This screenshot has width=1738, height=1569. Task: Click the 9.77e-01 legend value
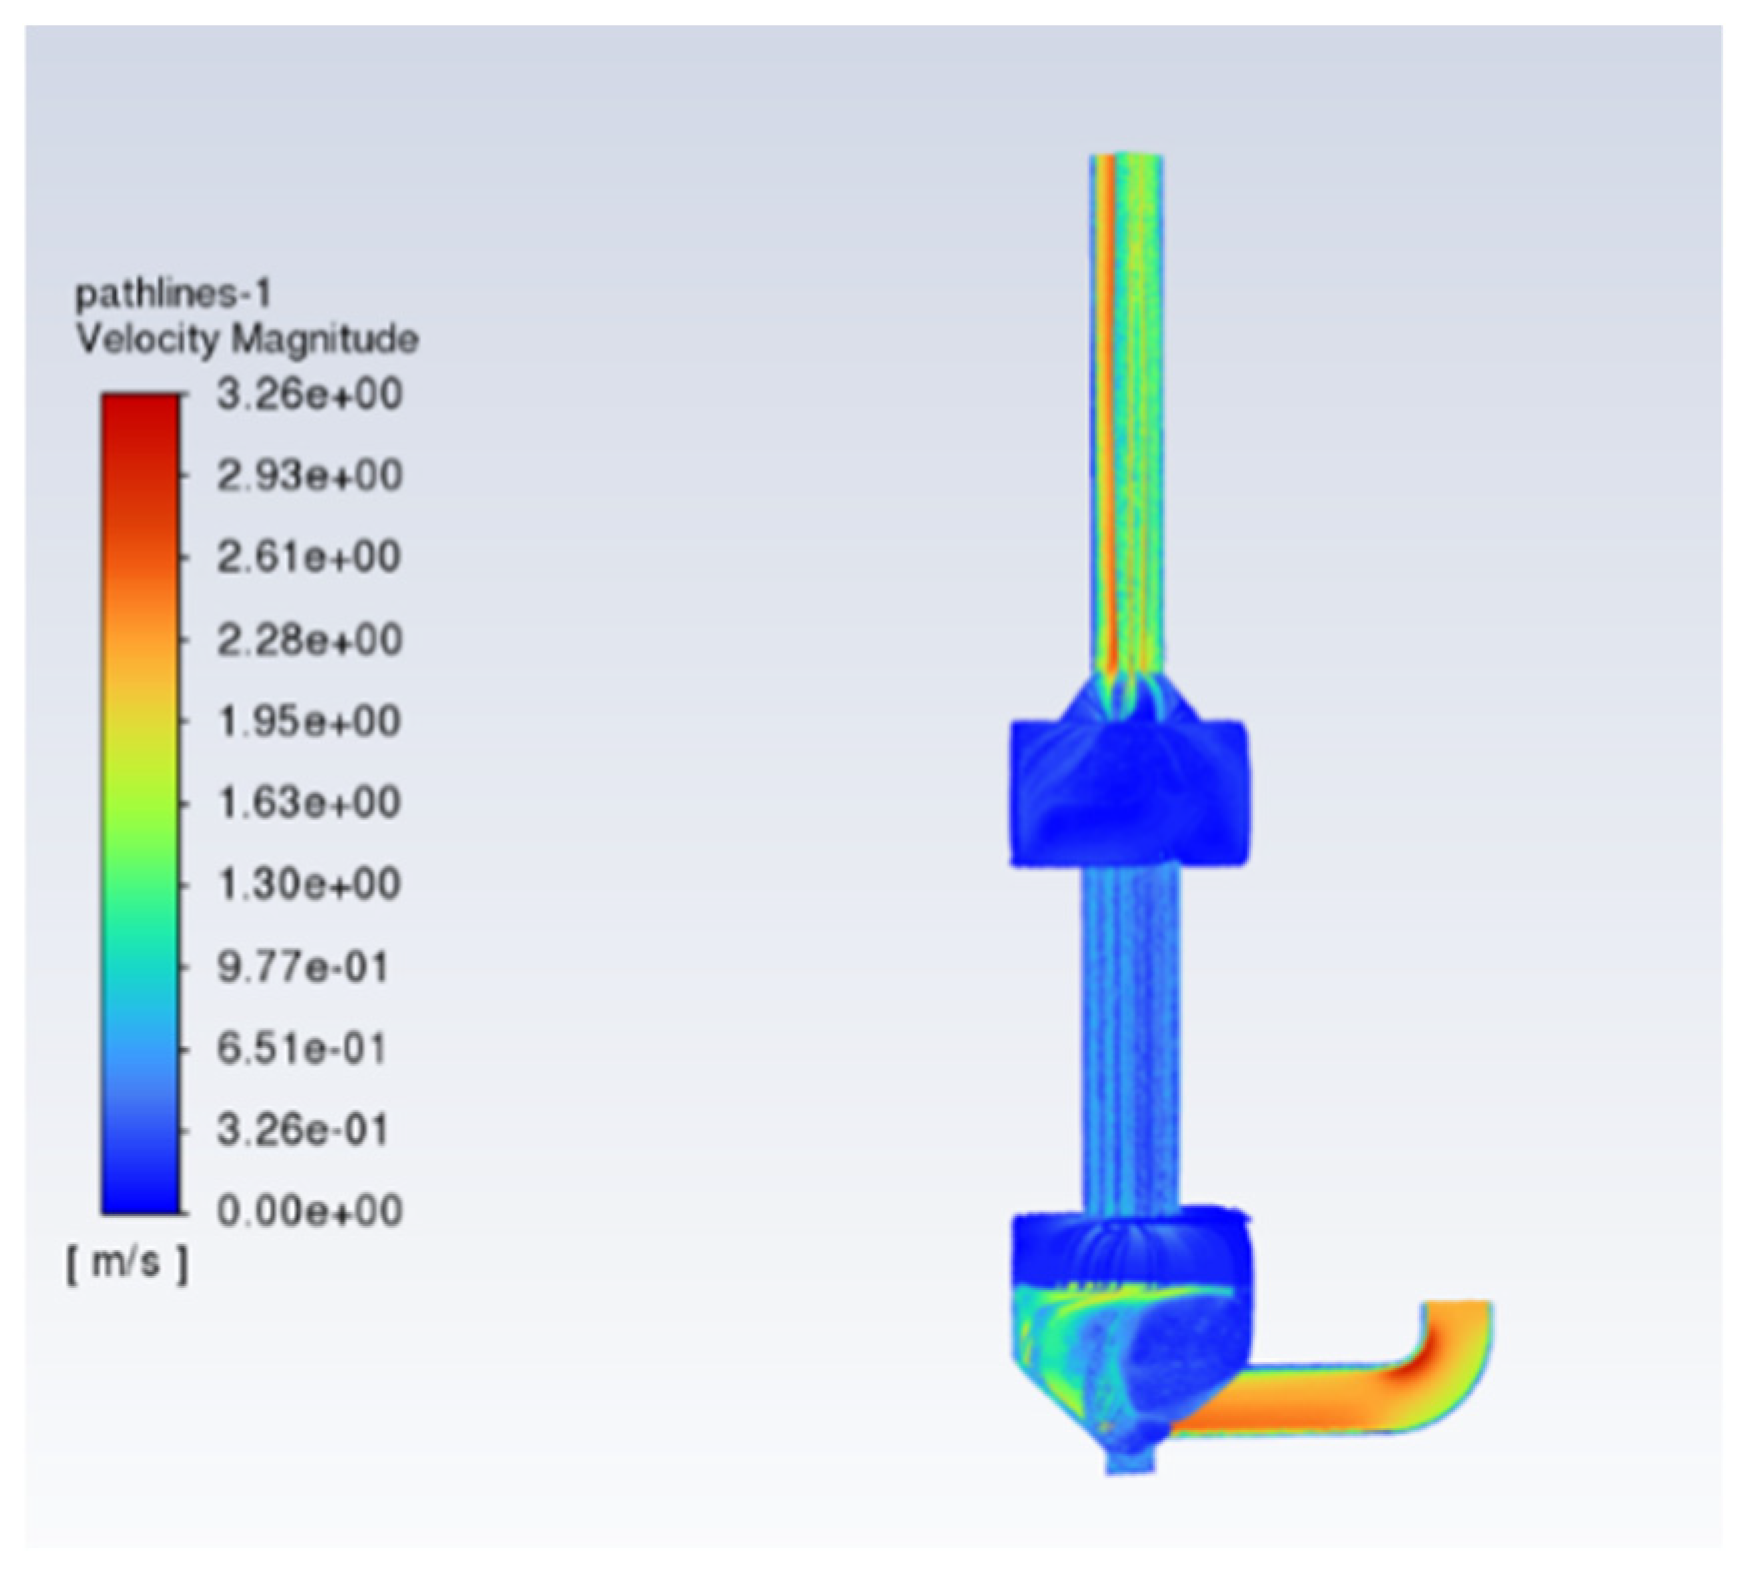302,967
